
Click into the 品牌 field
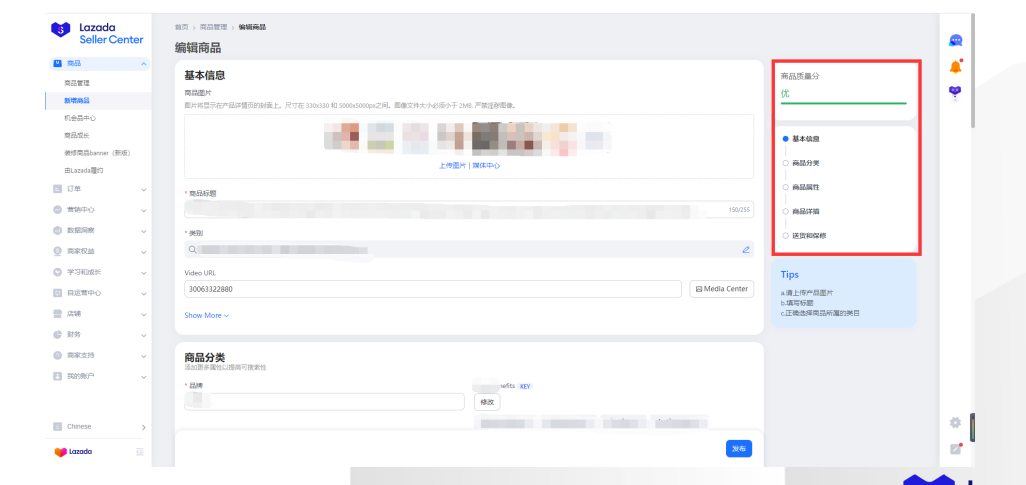point(325,402)
